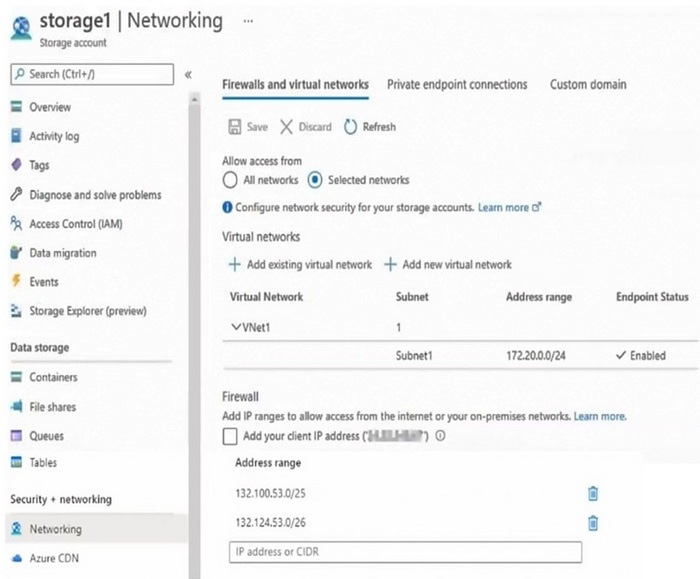
Task: Click the Virtual Network column header
Action: 266,297
